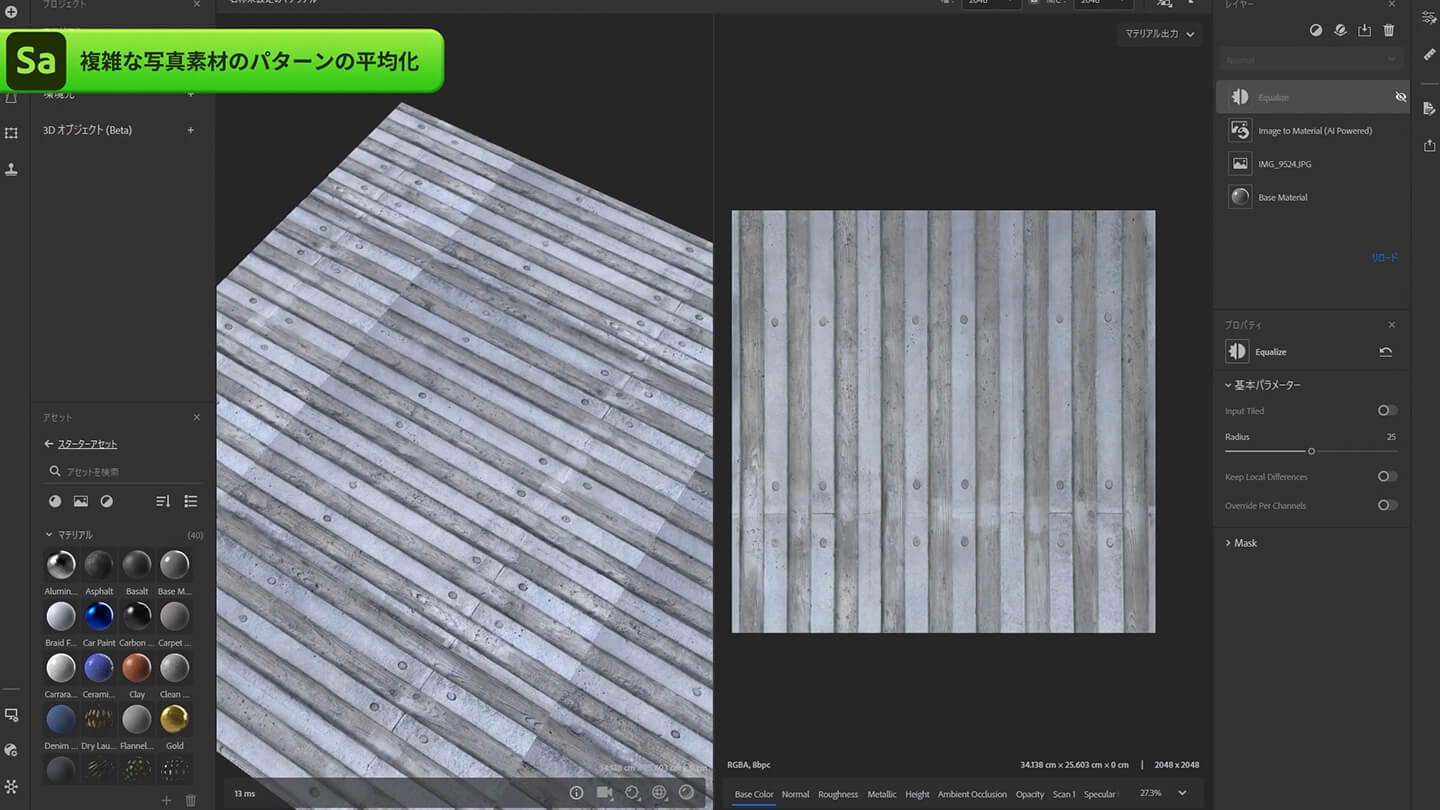Switch to the Ambient Occlusion channel tab

pyautogui.click(x=972, y=794)
